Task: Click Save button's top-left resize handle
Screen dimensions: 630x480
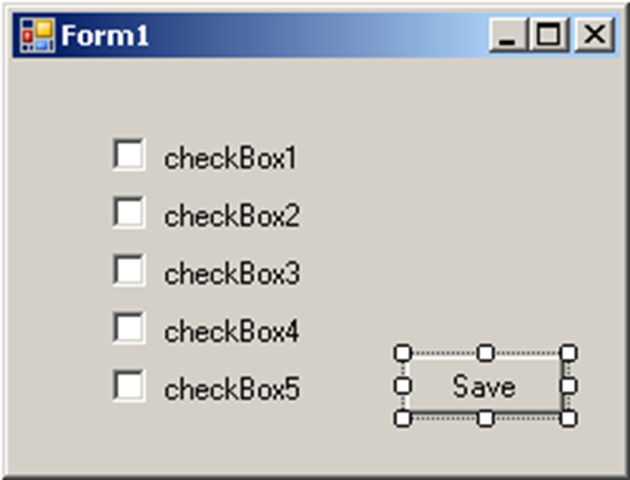Action: point(403,352)
